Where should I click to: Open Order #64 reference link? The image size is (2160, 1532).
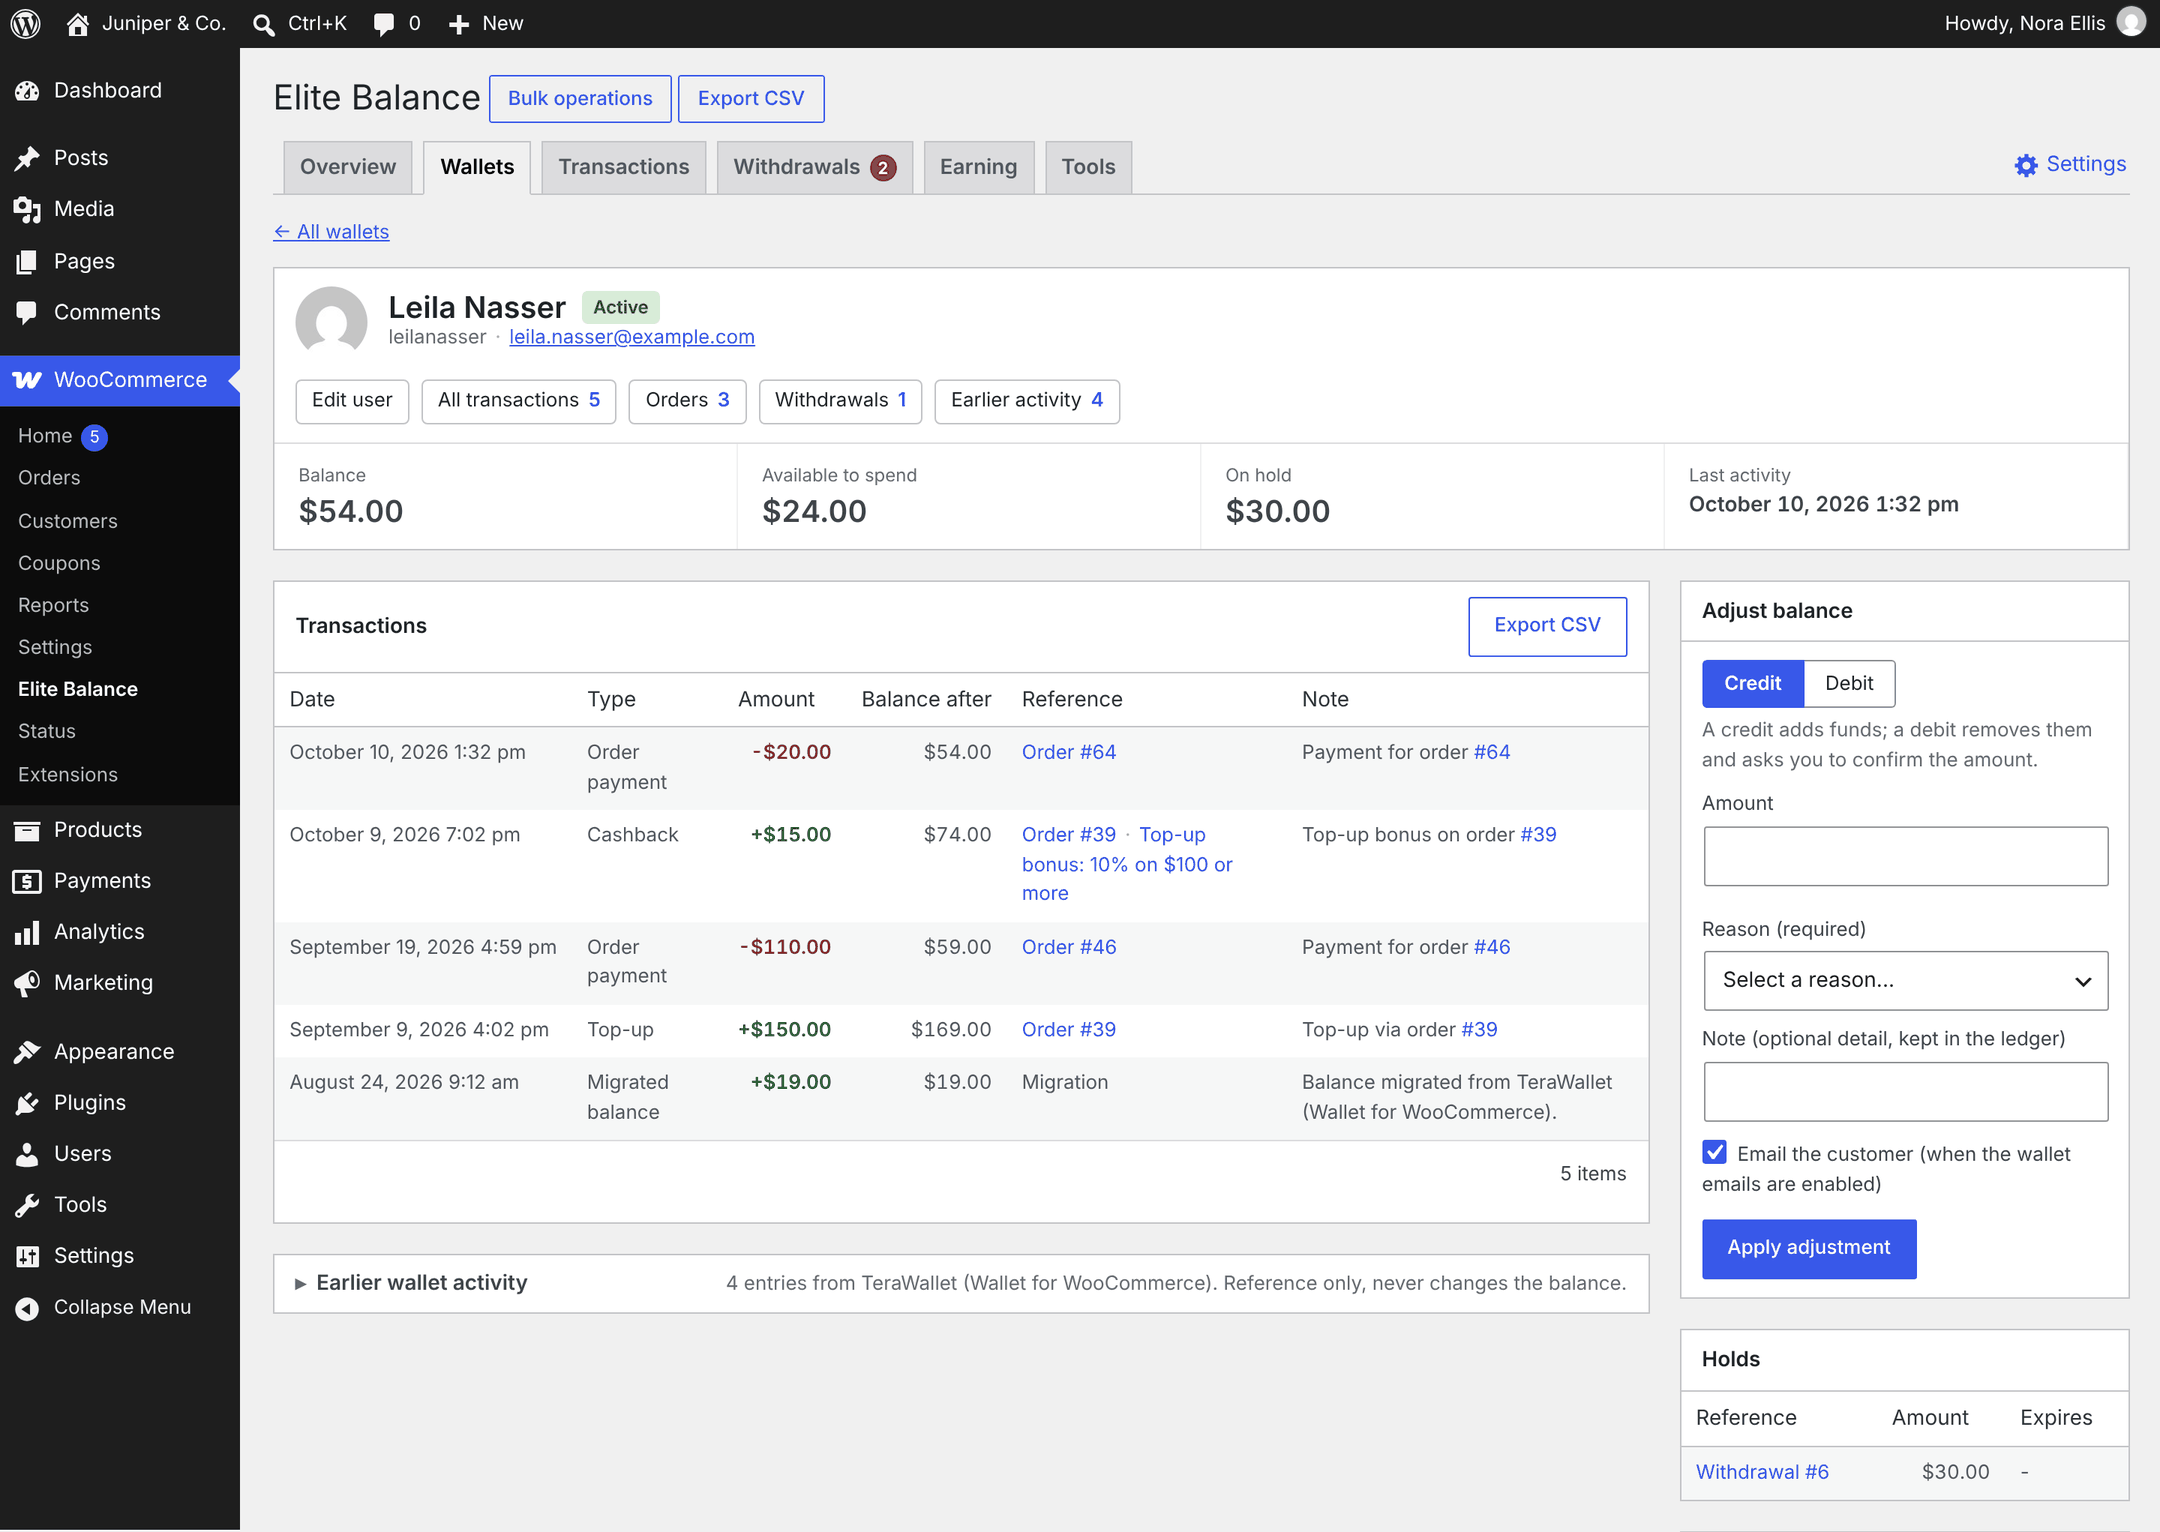[1069, 752]
